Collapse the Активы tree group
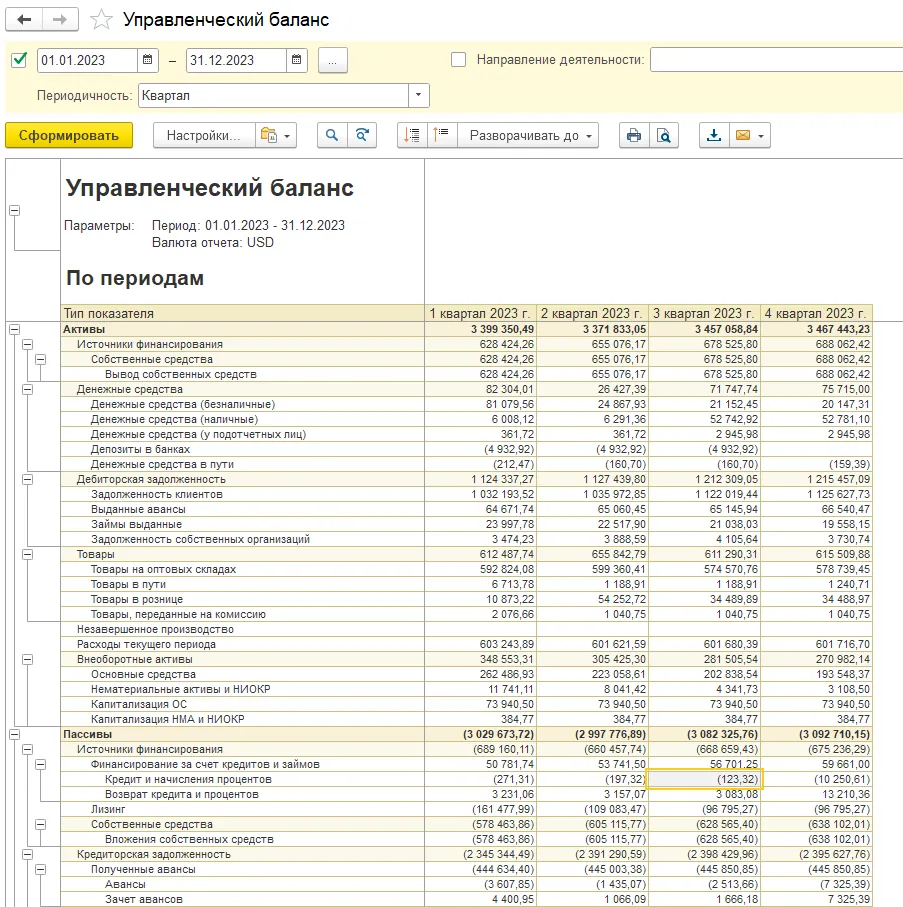Viewport: 903px width, 907px height. (14, 329)
